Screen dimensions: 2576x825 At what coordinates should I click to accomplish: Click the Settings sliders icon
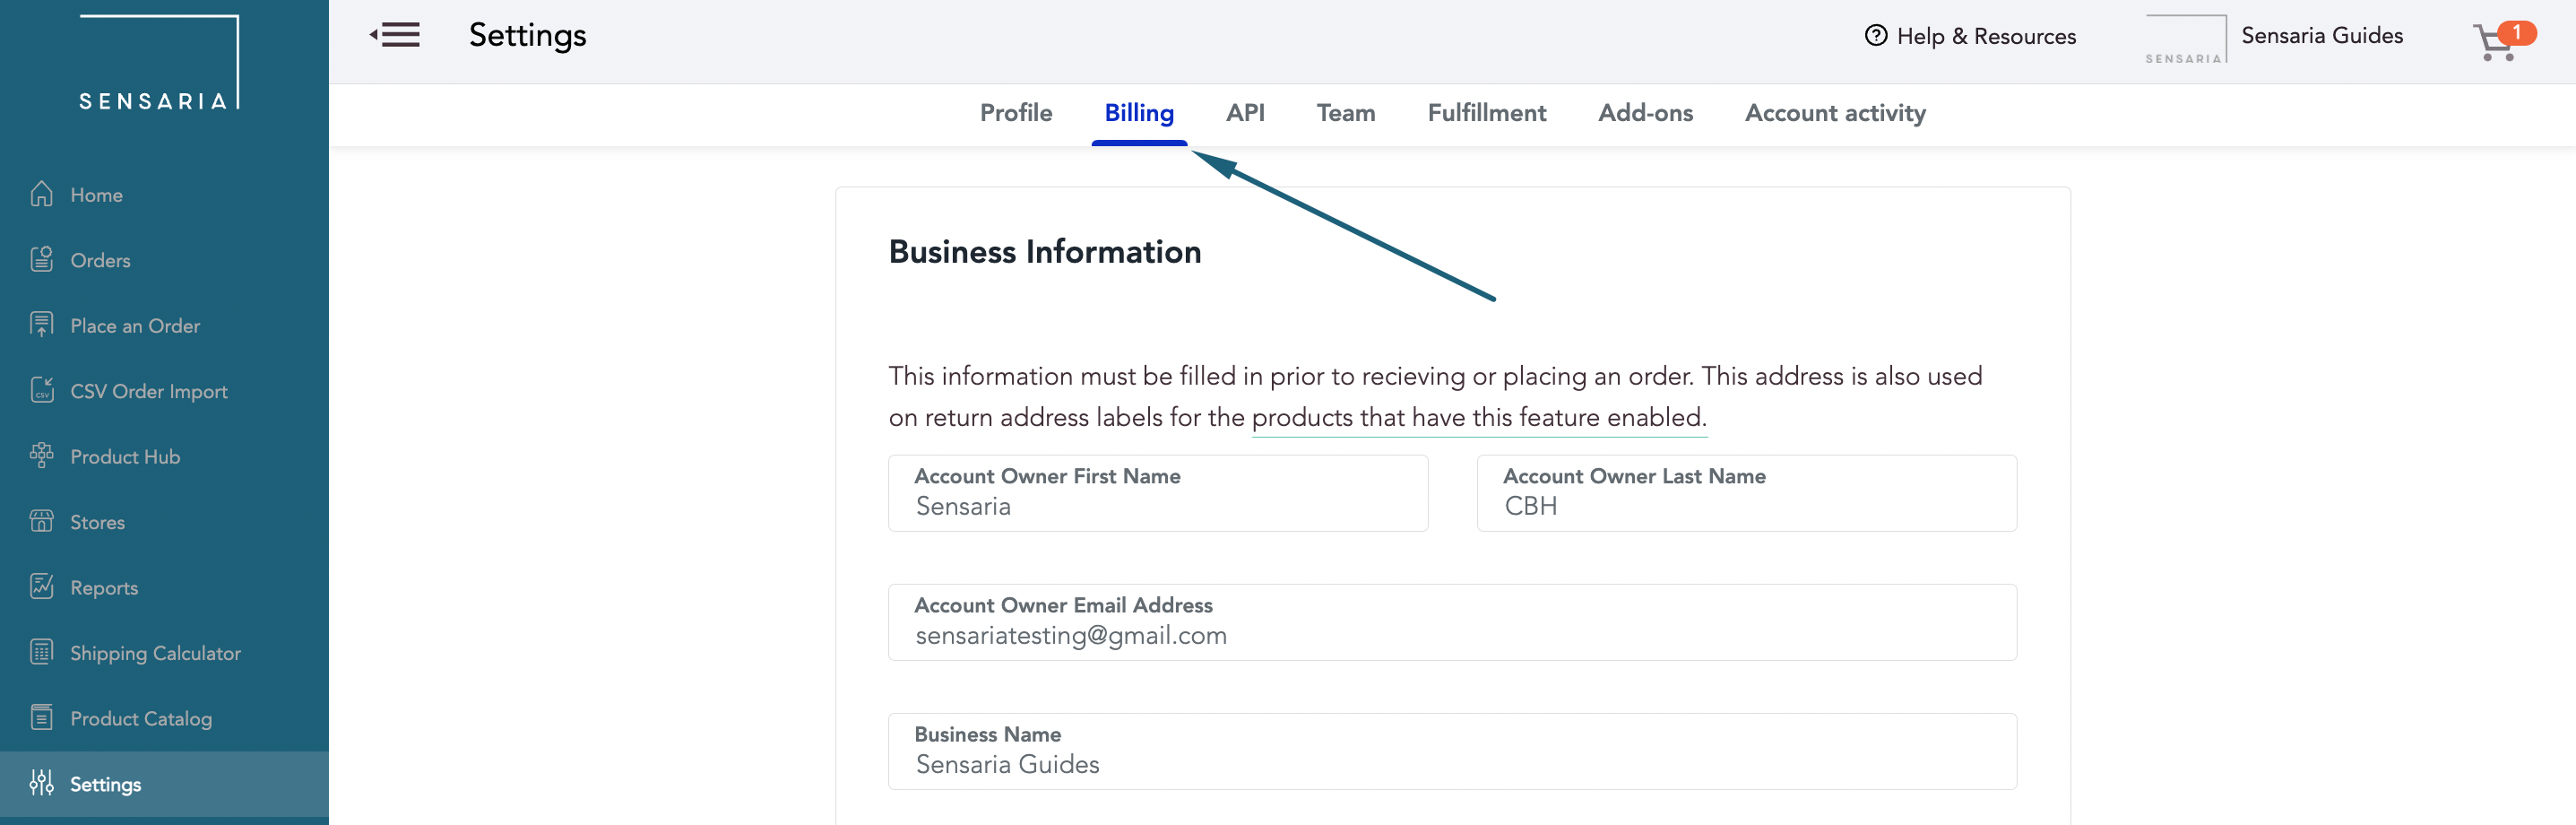(41, 783)
